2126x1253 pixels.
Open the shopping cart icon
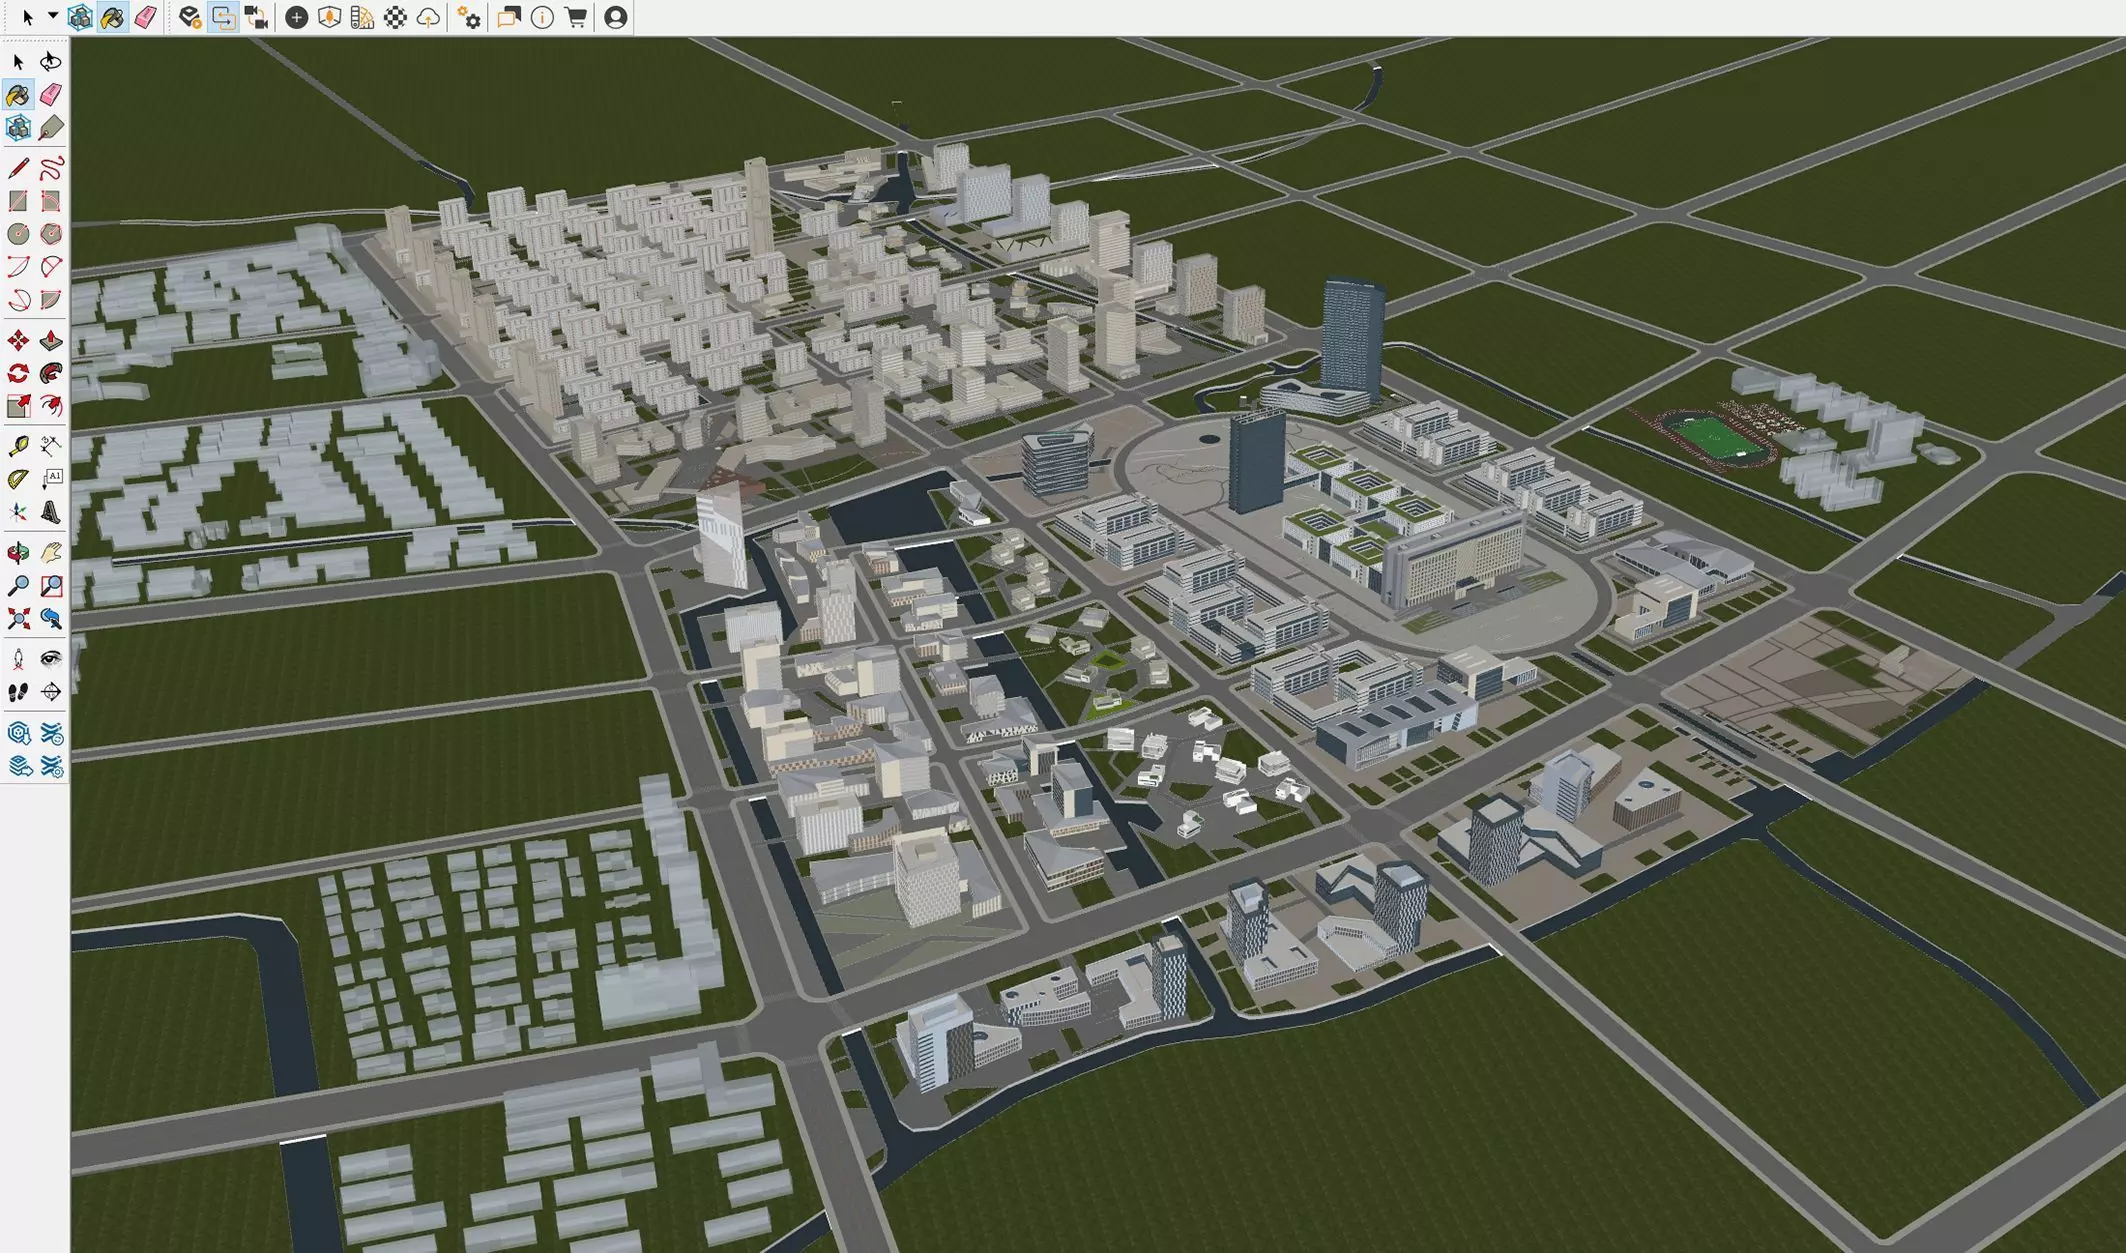pos(575,17)
